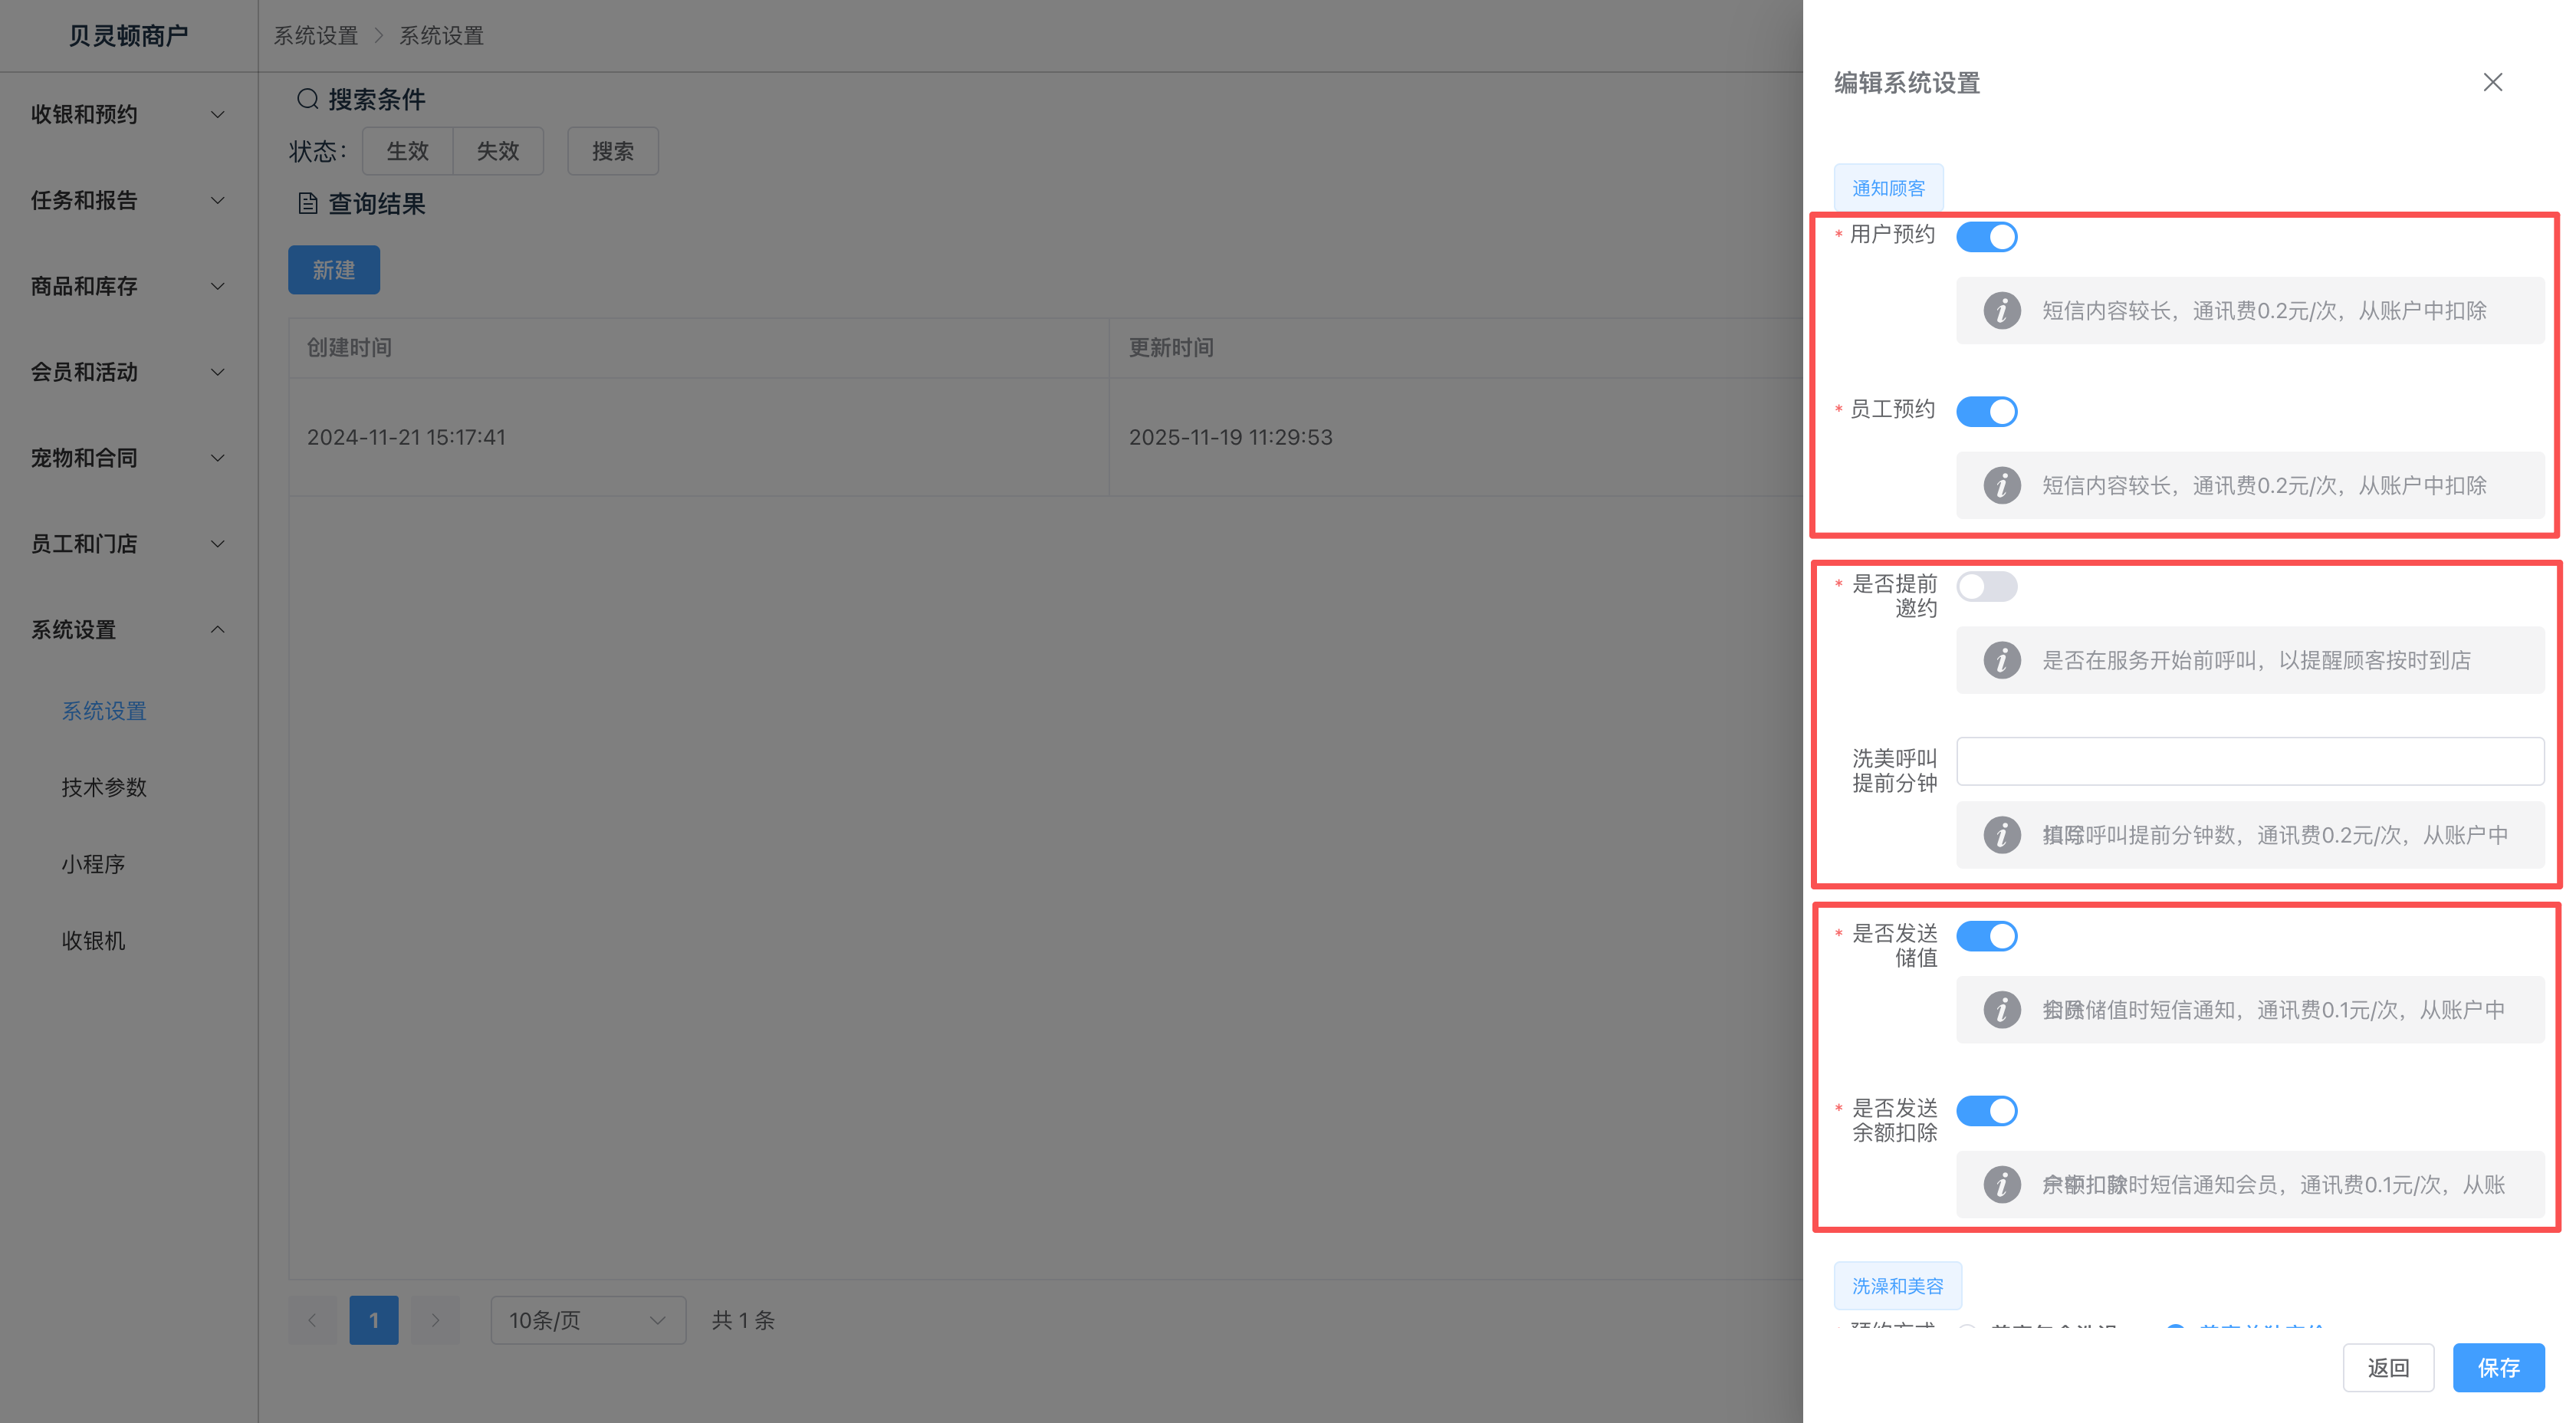Toggle the 是否发送储值 switch
Image resolution: width=2576 pixels, height=1423 pixels.
coord(1986,936)
